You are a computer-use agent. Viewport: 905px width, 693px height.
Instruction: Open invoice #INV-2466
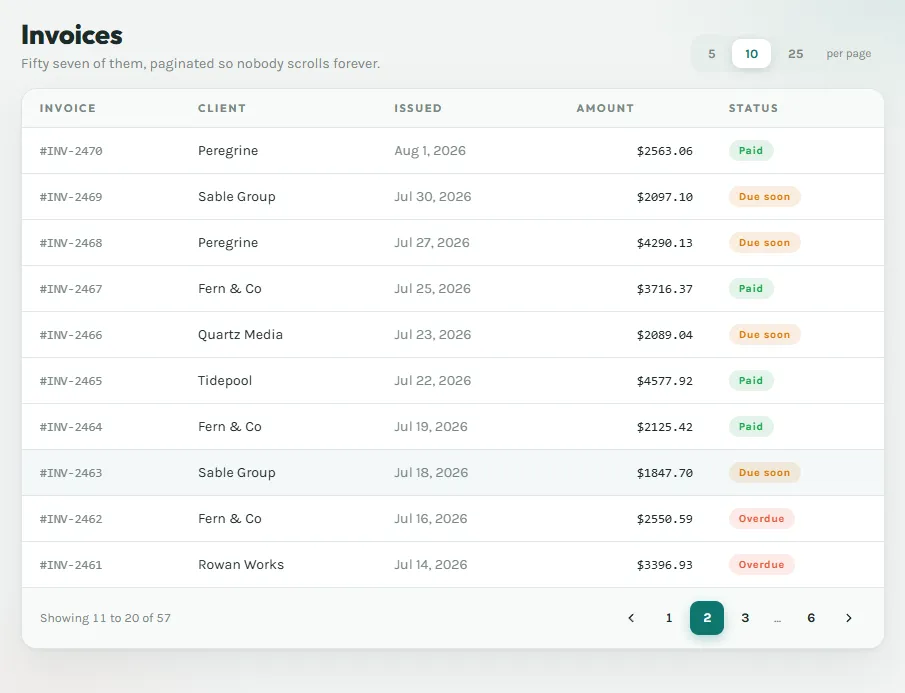(71, 335)
